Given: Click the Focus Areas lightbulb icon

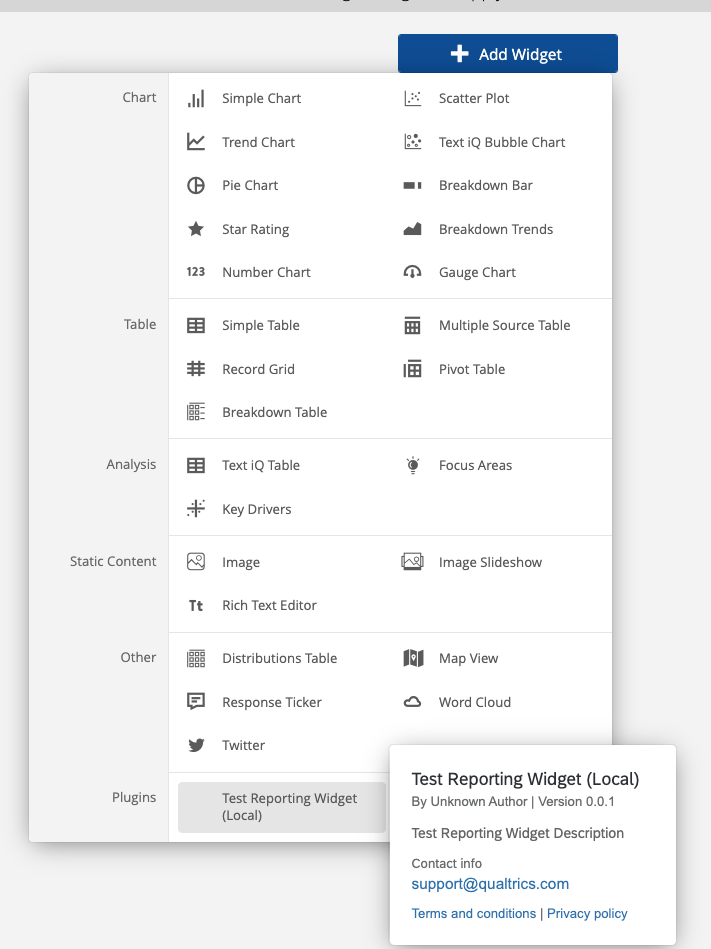Looking at the screenshot, I should pos(413,465).
